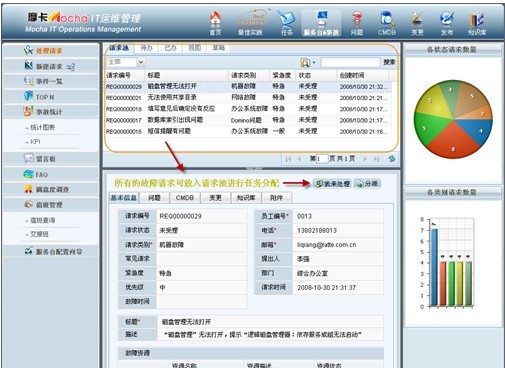This screenshot has width=505, height=368.
Task: Switch to the 视图 tab
Action: pos(195,48)
